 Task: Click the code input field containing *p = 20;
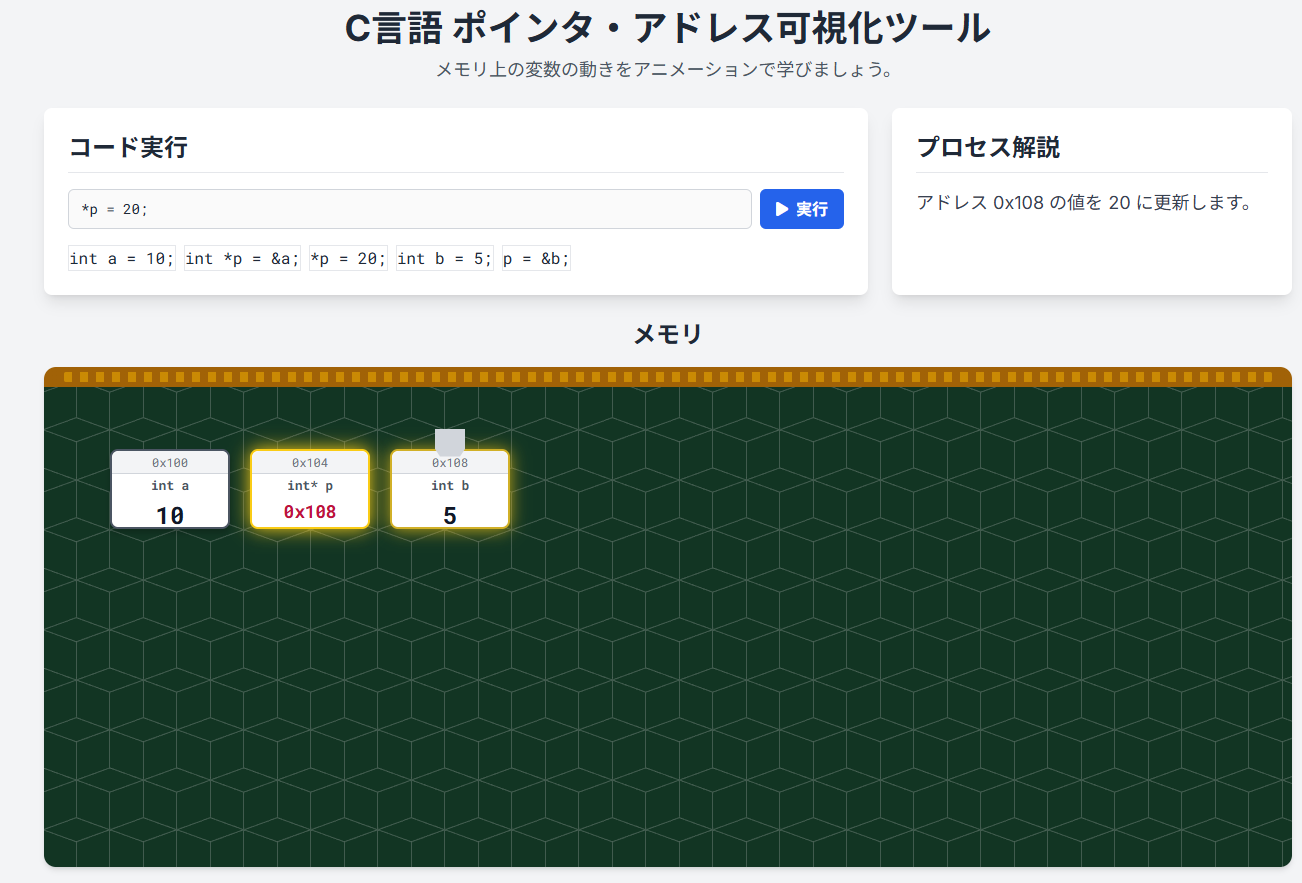(410, 209)
